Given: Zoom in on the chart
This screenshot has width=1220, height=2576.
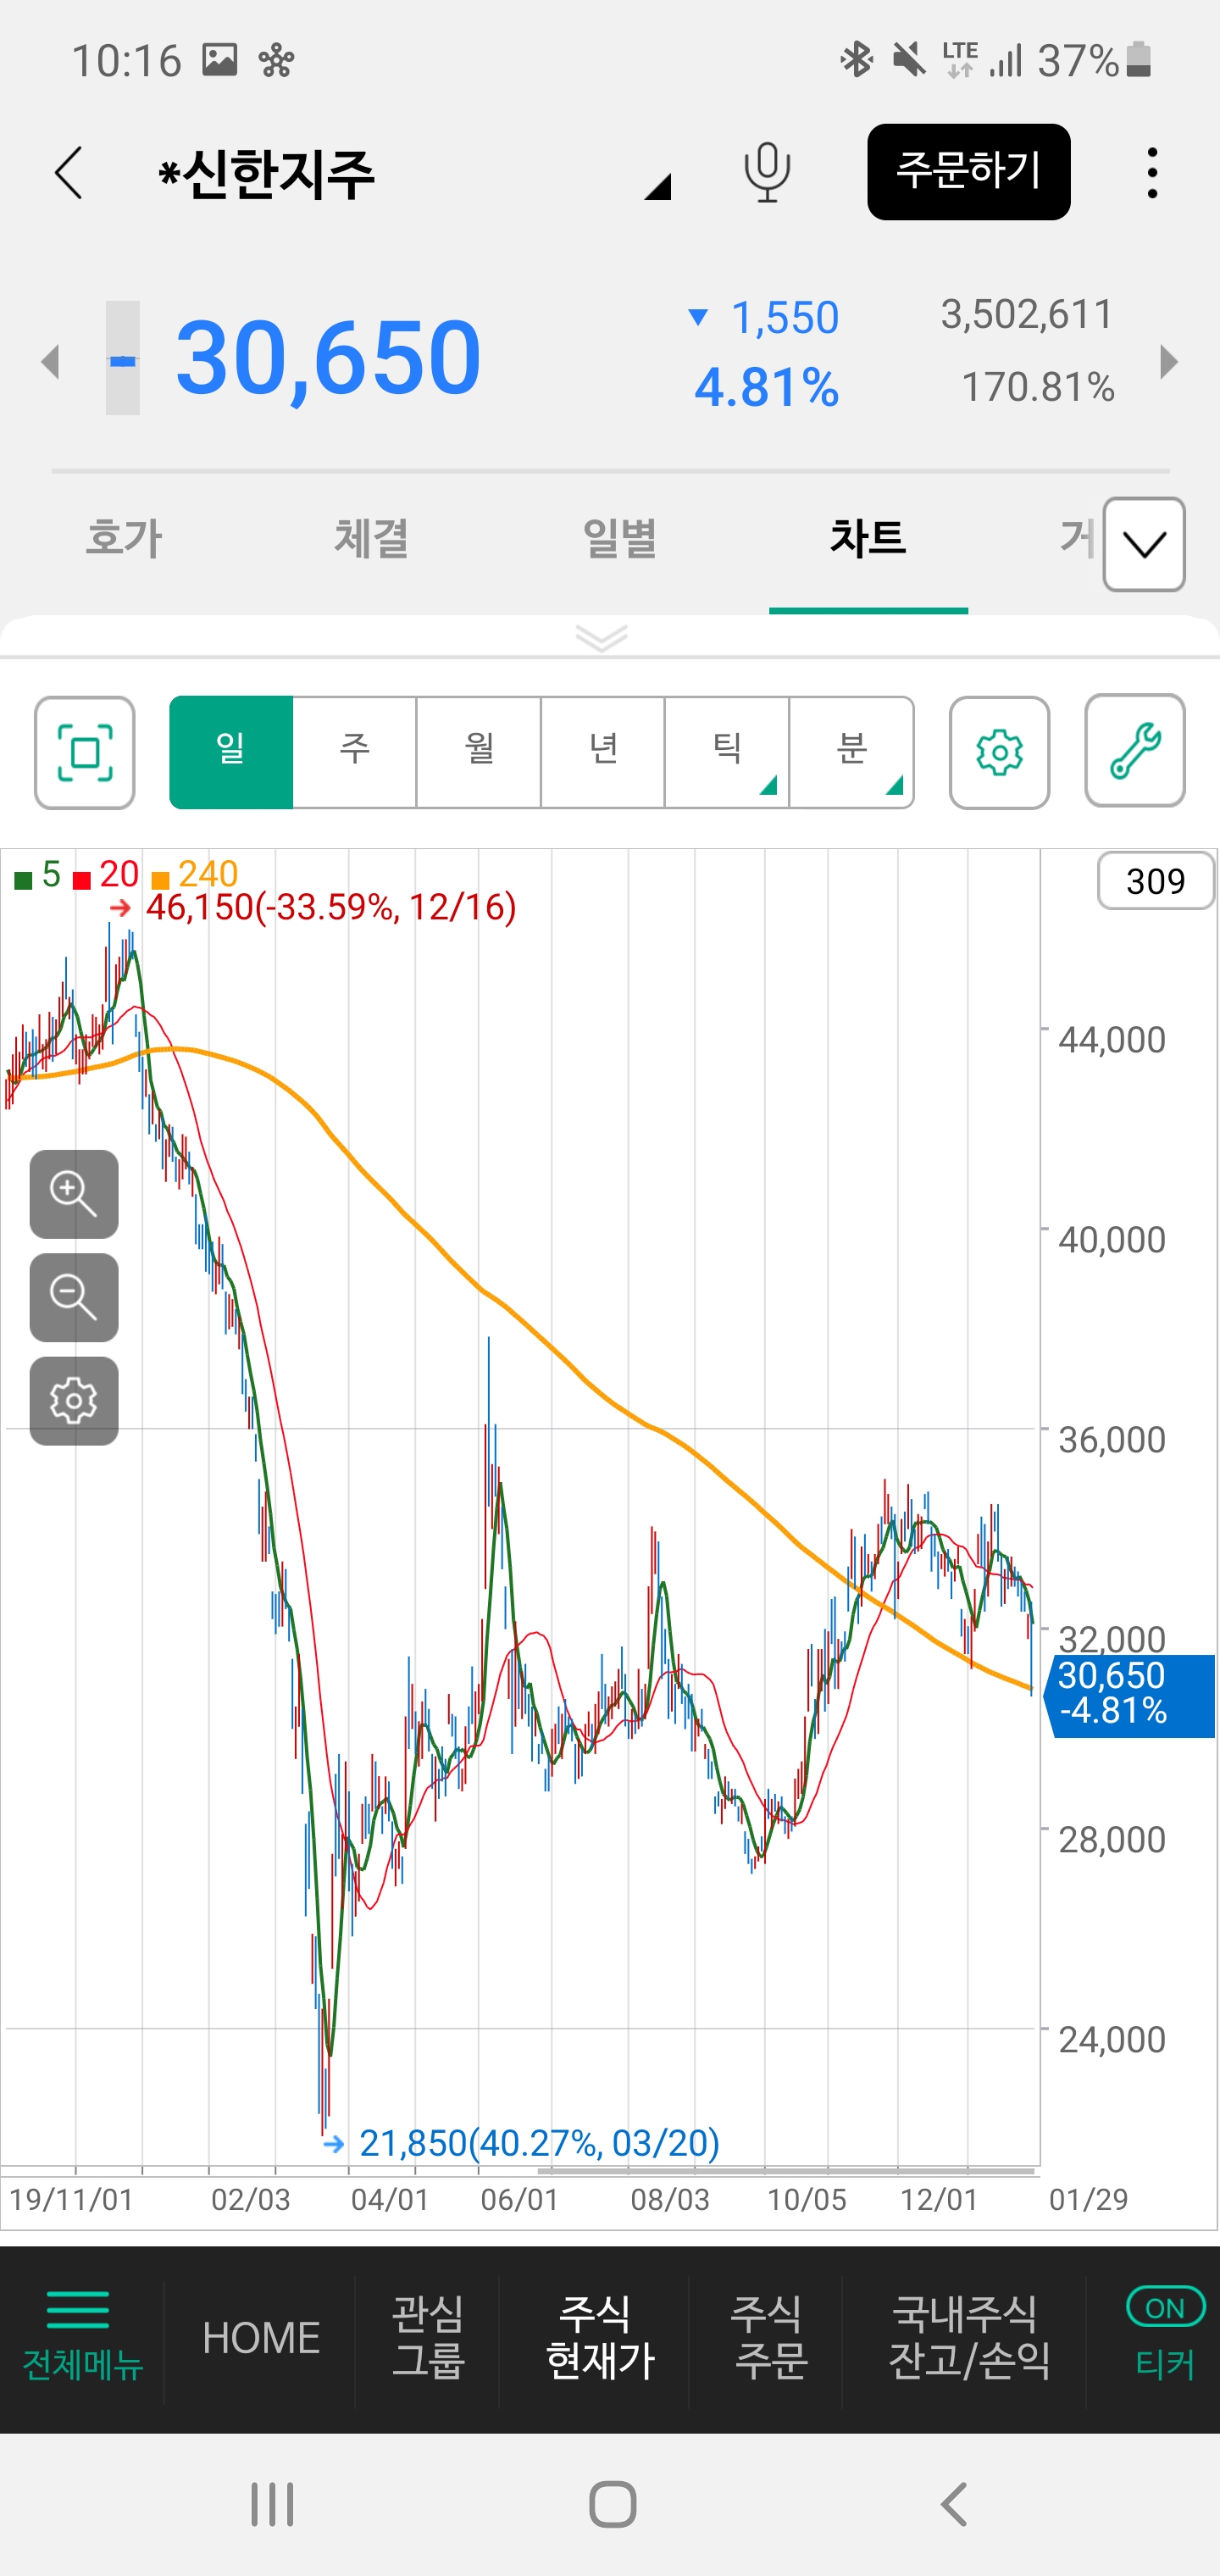Looking at the screenshot, I should point(74,1194).
